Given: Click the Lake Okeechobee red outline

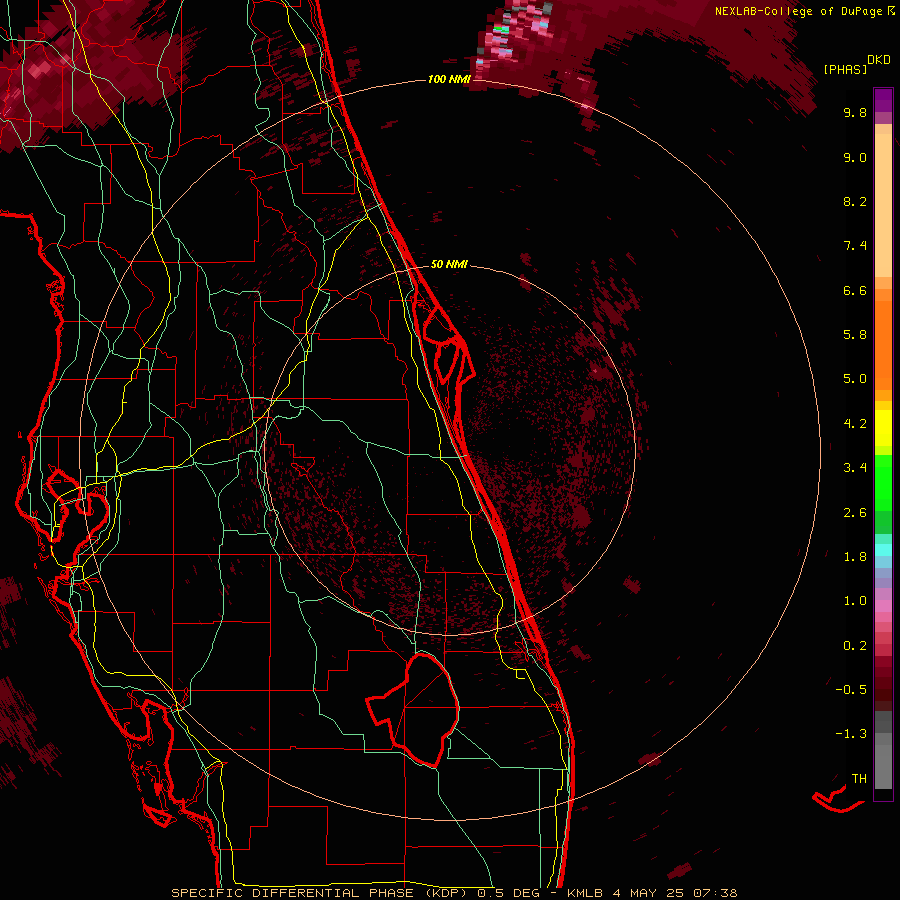Looking at the screenshot, I should click(x=413, y=709).
